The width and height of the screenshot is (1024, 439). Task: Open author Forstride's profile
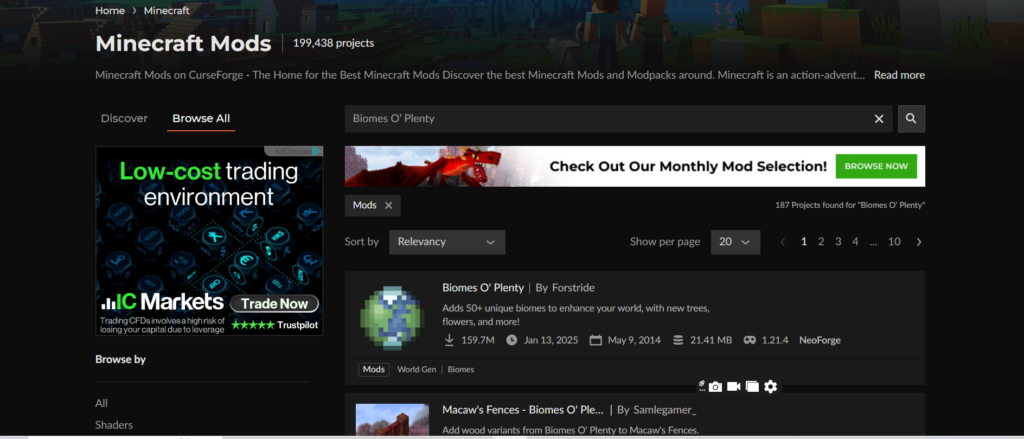click(x=573, y=287)
